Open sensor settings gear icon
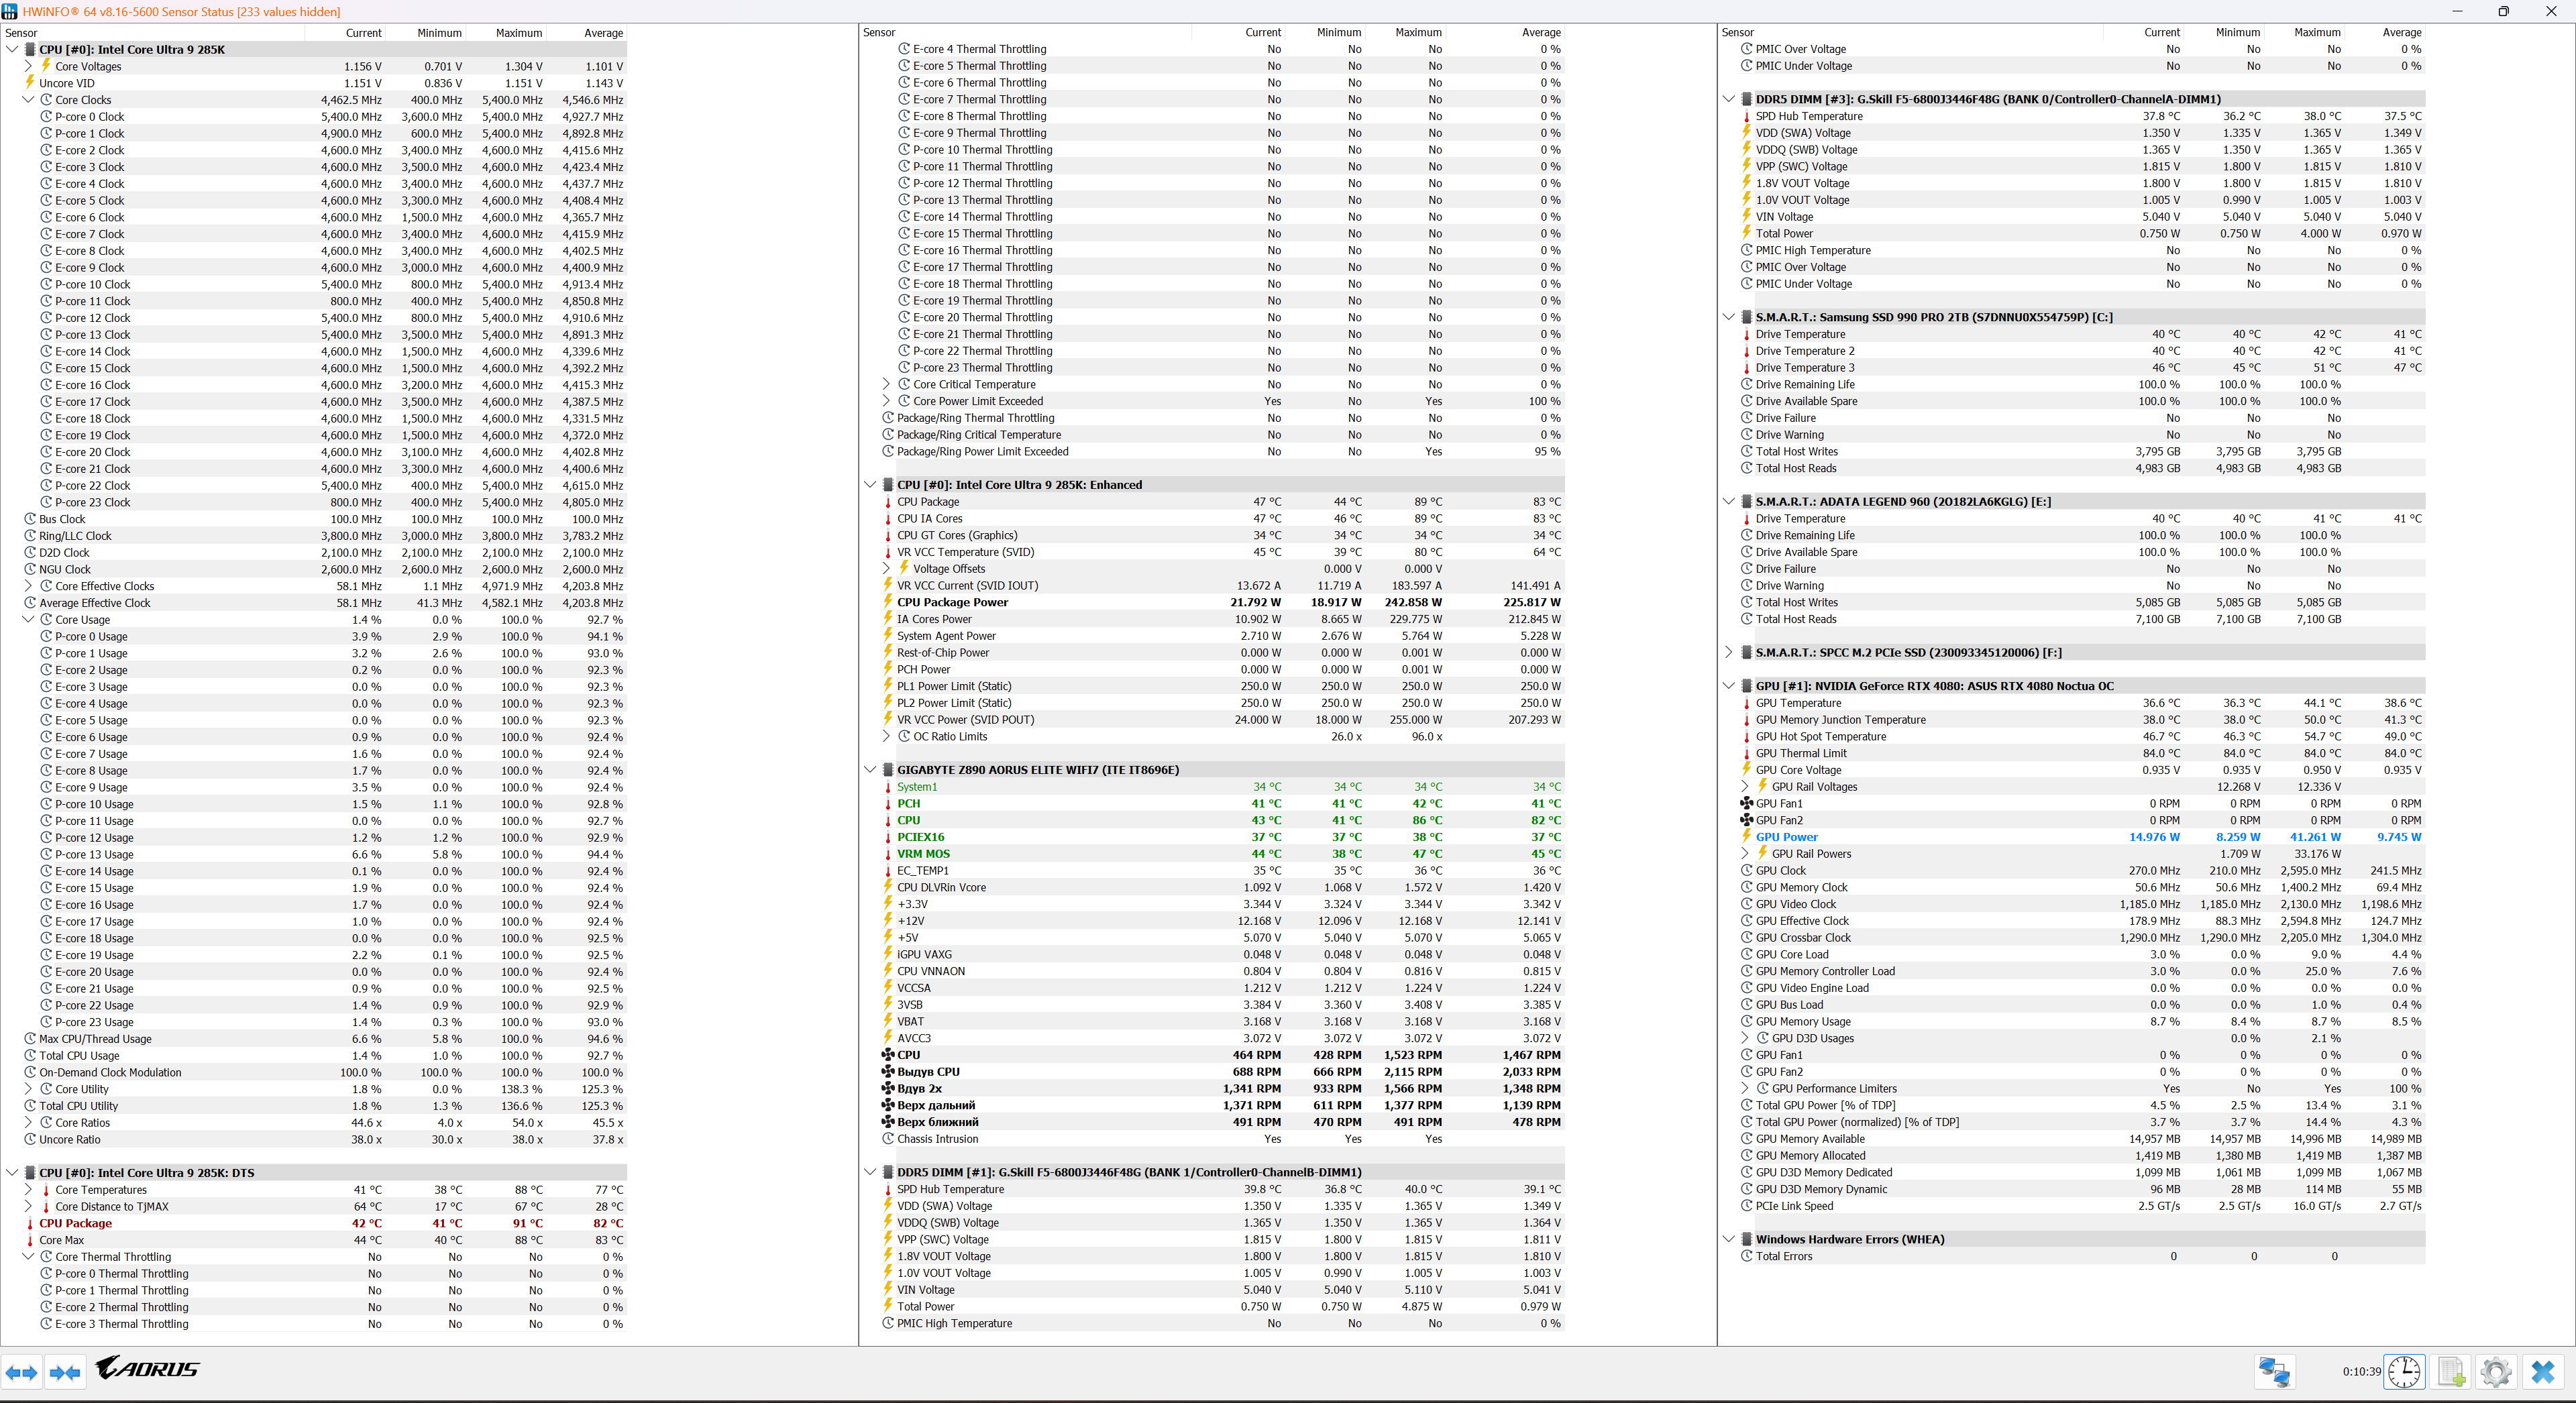 coord(2496,1371)
